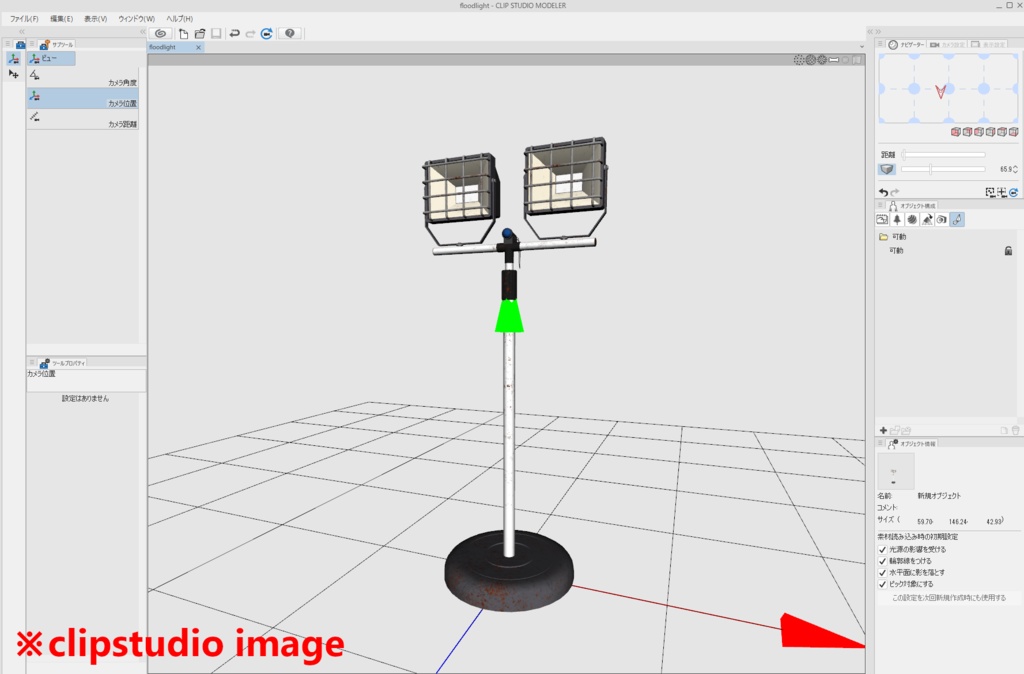
Task: Disable the 輪郭線をつける checkbox
Action: tap(882, 560)
